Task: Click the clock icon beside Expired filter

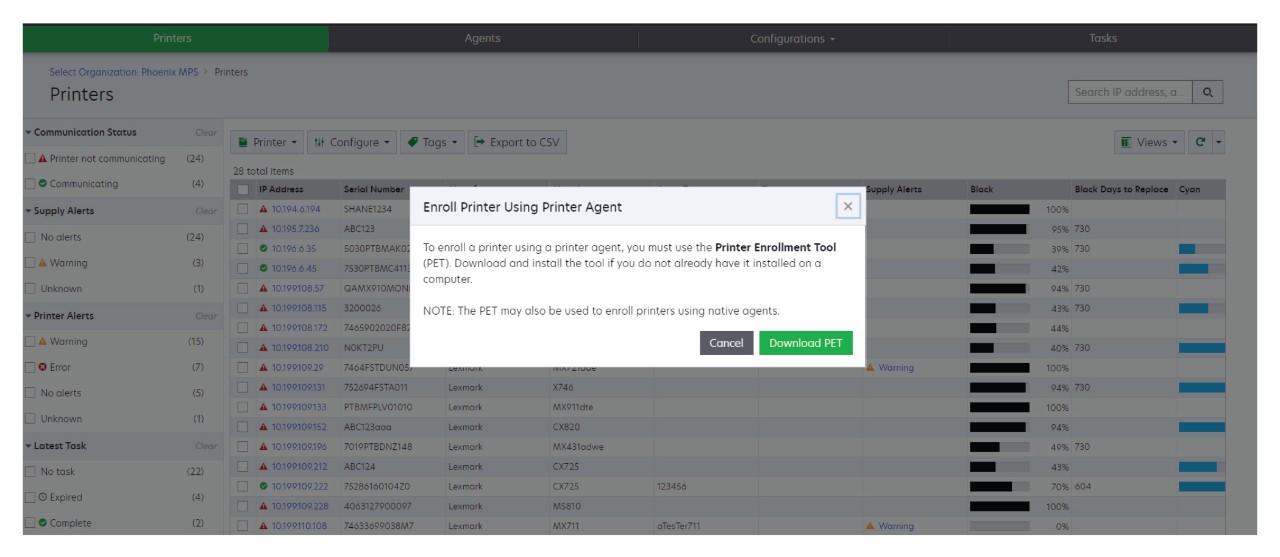Action: click(42, 498)
